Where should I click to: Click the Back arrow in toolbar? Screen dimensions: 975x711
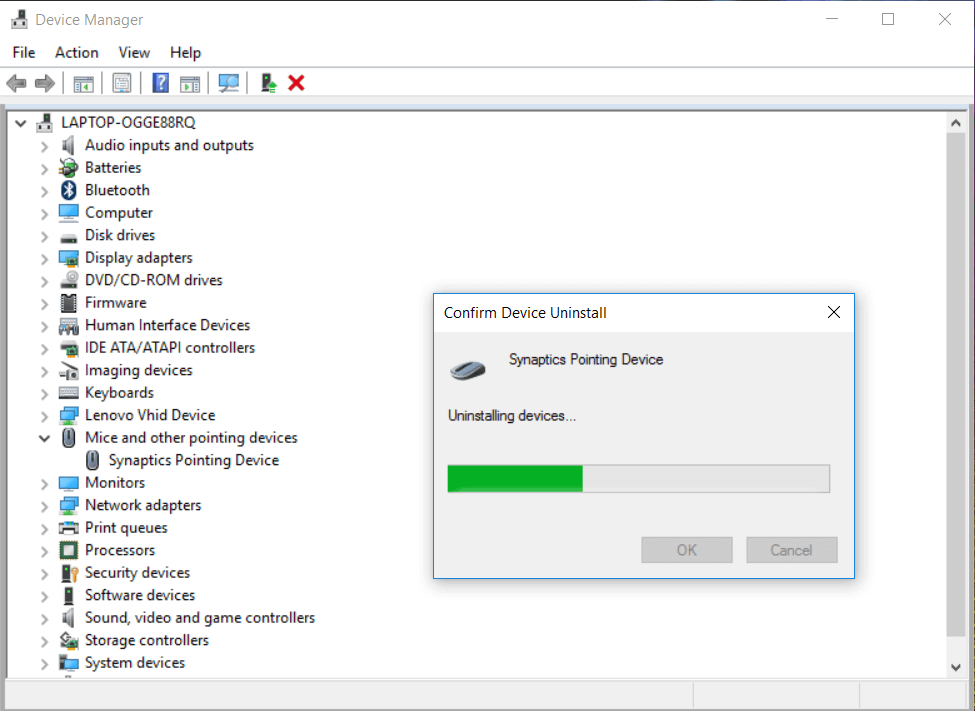pos(16,83)
